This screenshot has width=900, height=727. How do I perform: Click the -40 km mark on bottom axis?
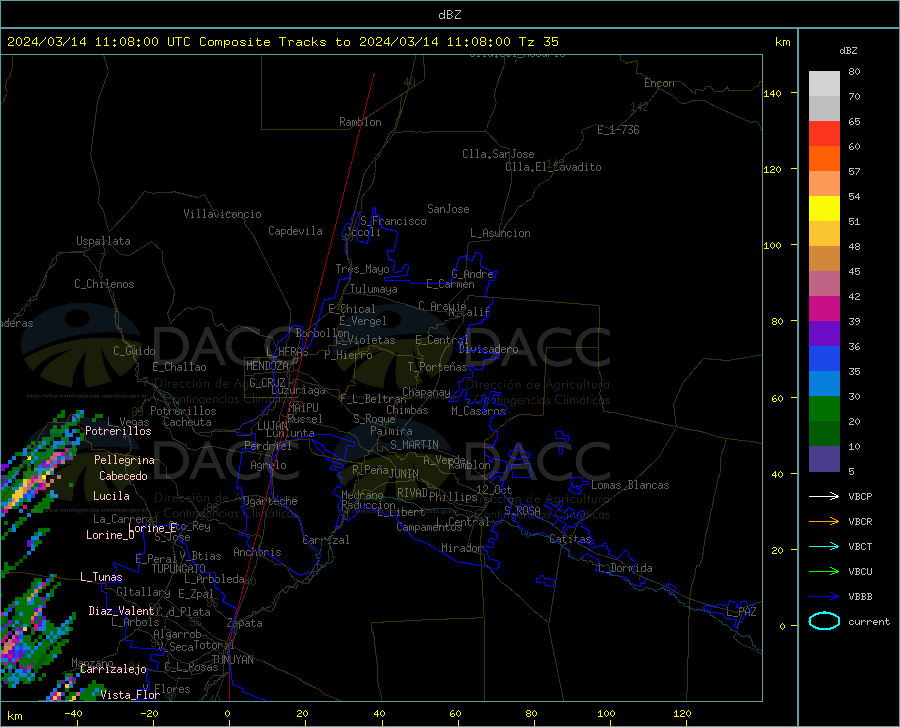pos(73,713)
